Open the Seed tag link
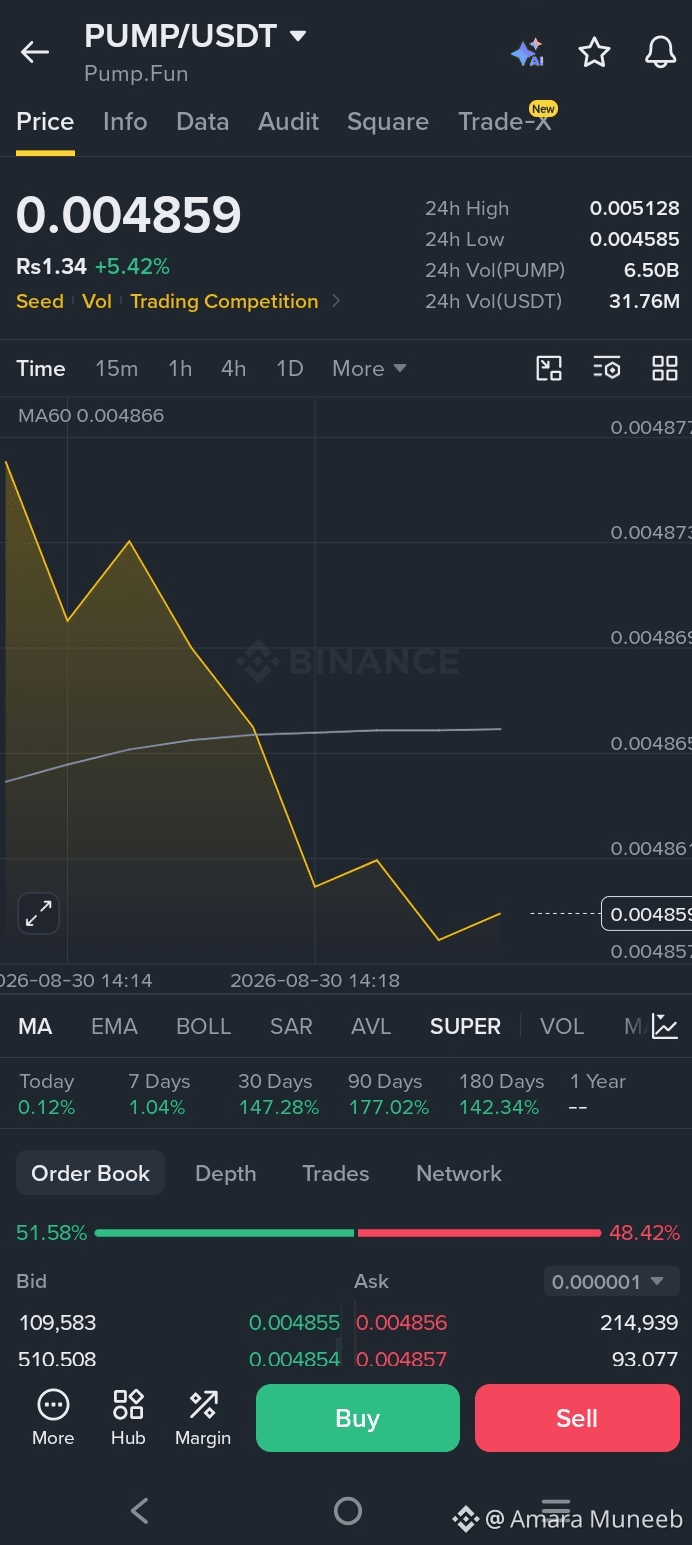692x1545 pixels. (40, 301)
